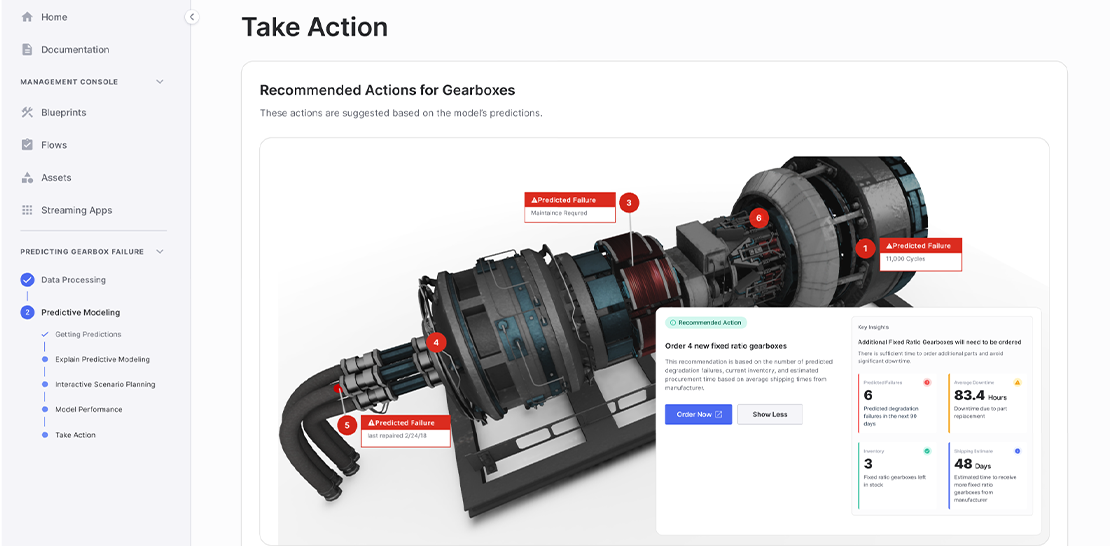Open Interactive Scenario Planning sub-step
Viewport: 1110px width, 546px height.
(105, 385)
